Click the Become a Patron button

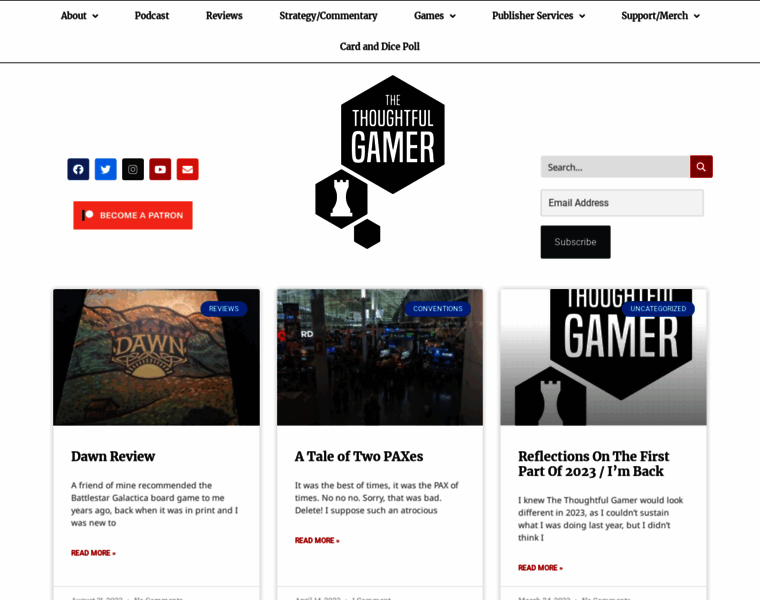(x=133, y=215)
